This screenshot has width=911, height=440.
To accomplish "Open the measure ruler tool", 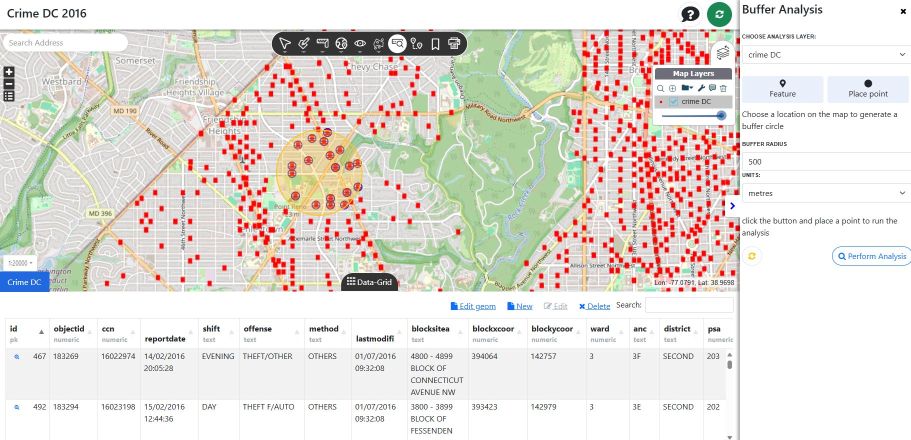I will click(323, 43).
